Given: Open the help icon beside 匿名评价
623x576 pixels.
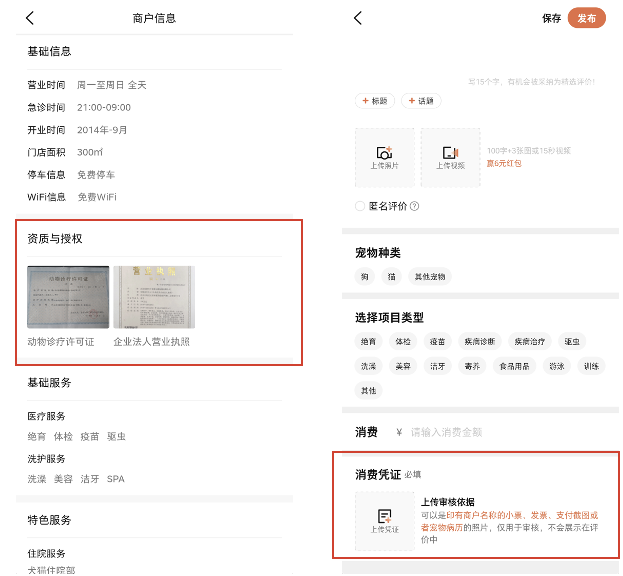Looking at the screenshot, I should (414, 206).
